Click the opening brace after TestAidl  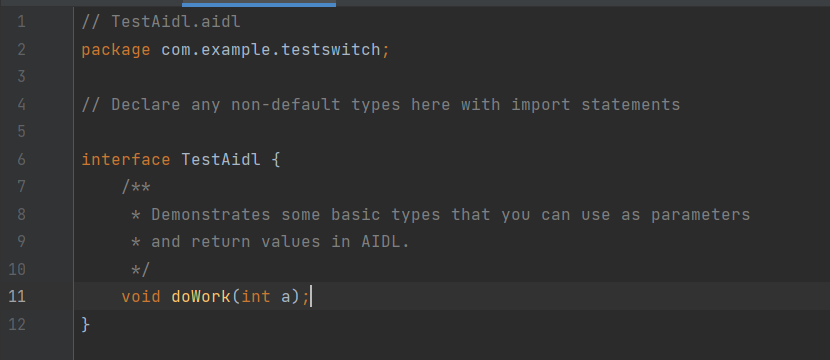pyautogui.click(x=276, y=160)
